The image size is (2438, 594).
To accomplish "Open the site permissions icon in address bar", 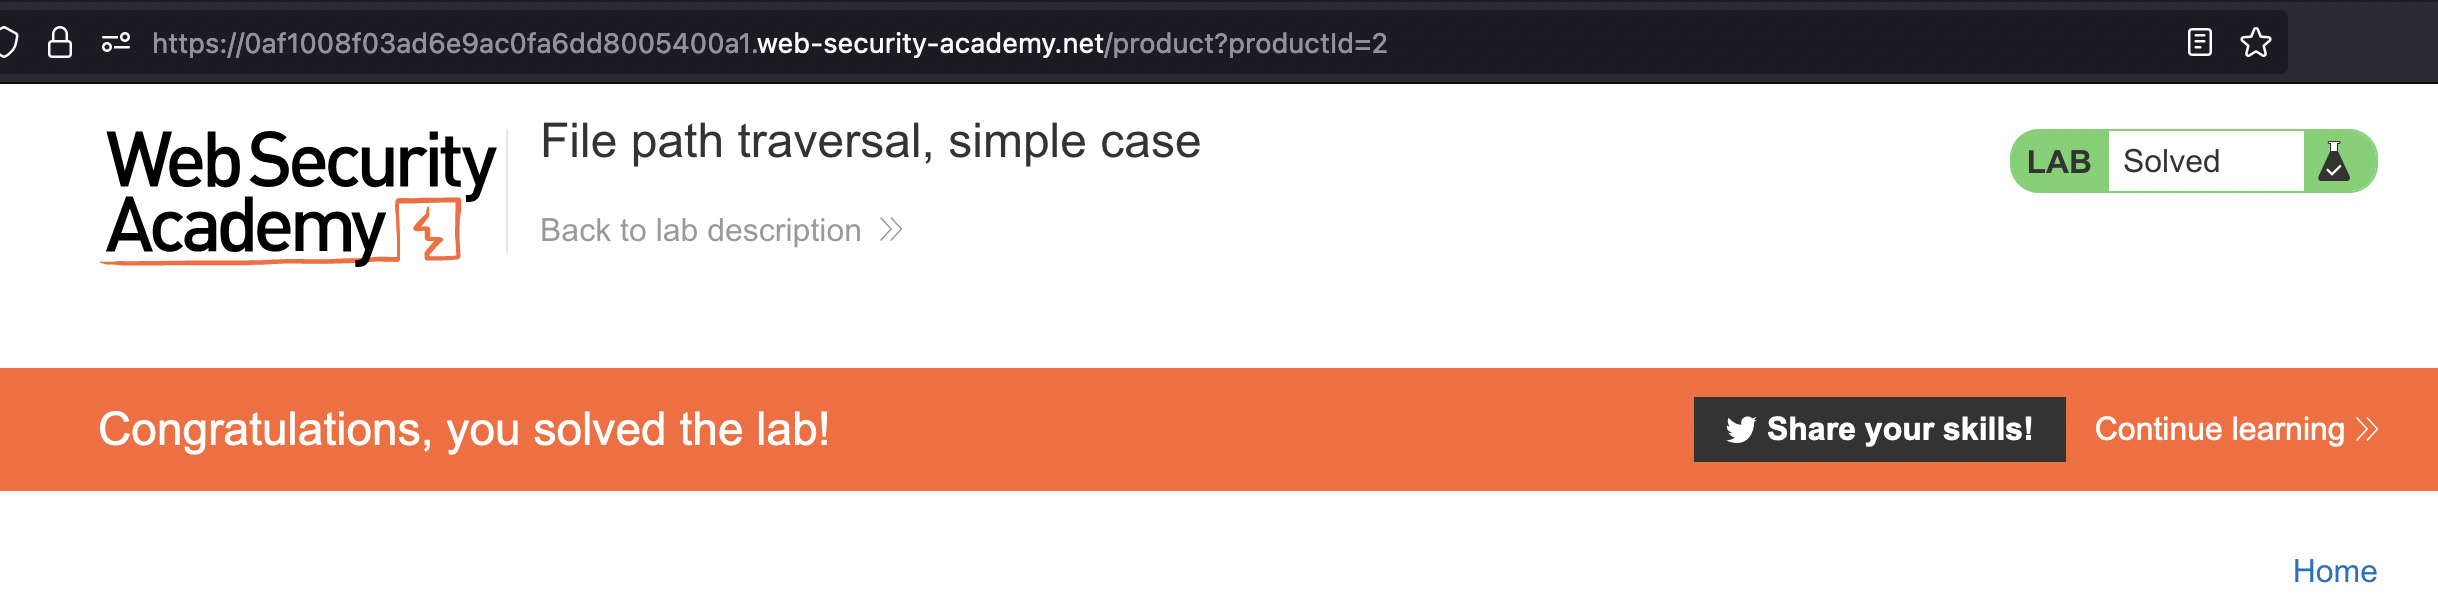I will point(116,43).
